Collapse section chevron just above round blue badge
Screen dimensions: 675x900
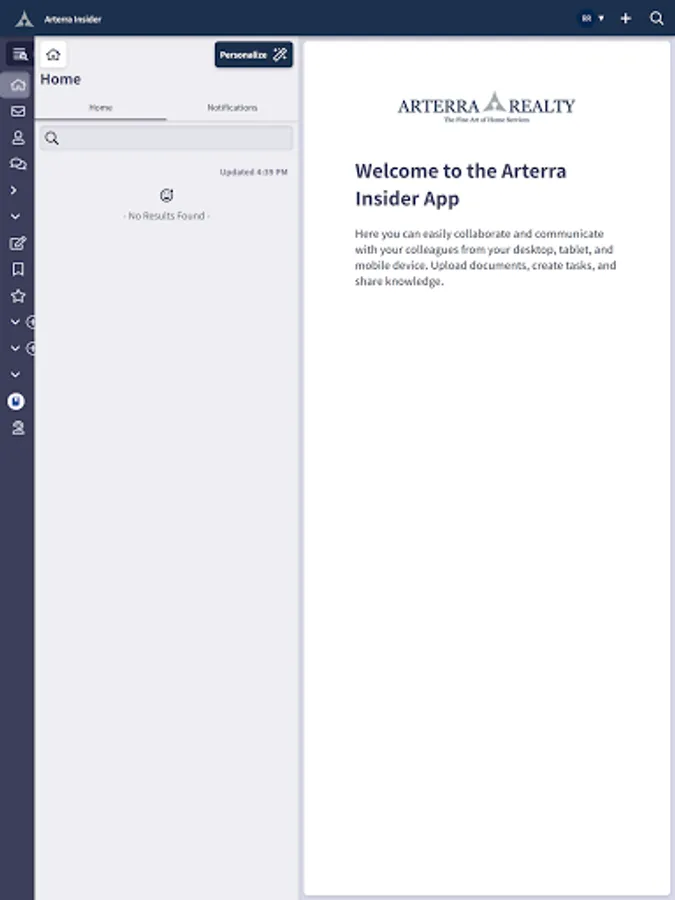click(15, 374)
